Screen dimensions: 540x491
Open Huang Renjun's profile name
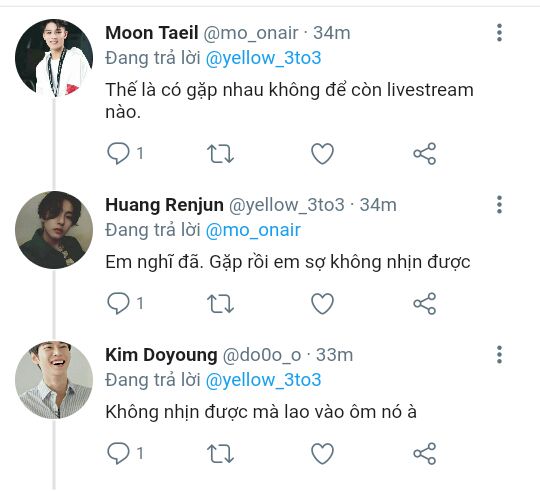(164, 205)
